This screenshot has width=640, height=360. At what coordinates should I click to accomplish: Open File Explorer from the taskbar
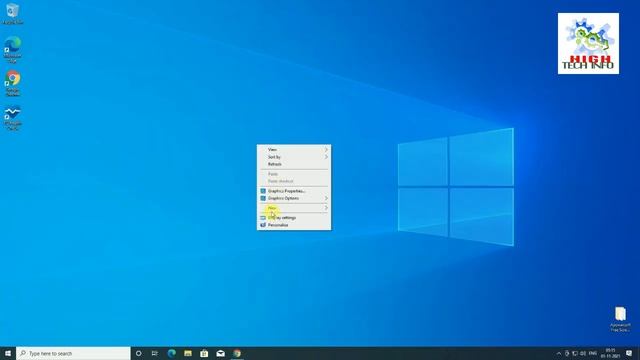coord(188,353)
